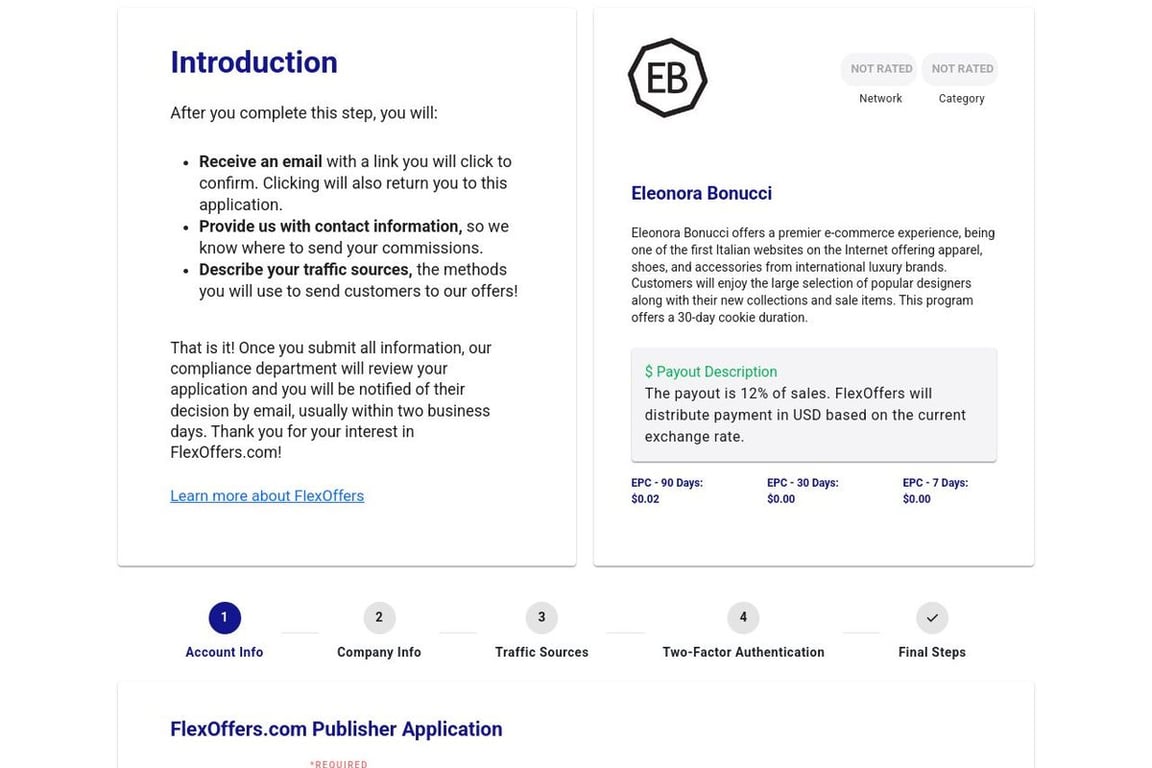Click the 'That is it! Once you submit' paragraph
Viewport: 1152px width, 768px height.
coord(331,400)
